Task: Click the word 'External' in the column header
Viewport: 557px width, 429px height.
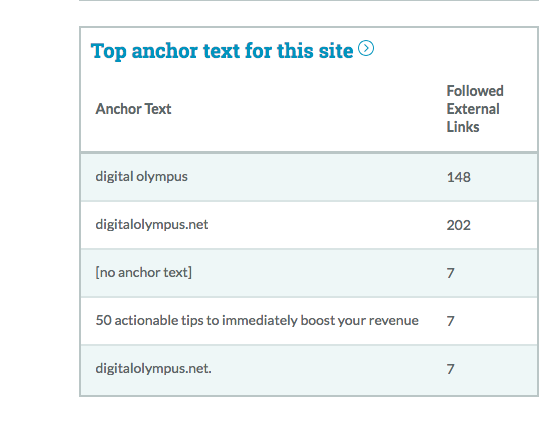Action: coord(473,109)
